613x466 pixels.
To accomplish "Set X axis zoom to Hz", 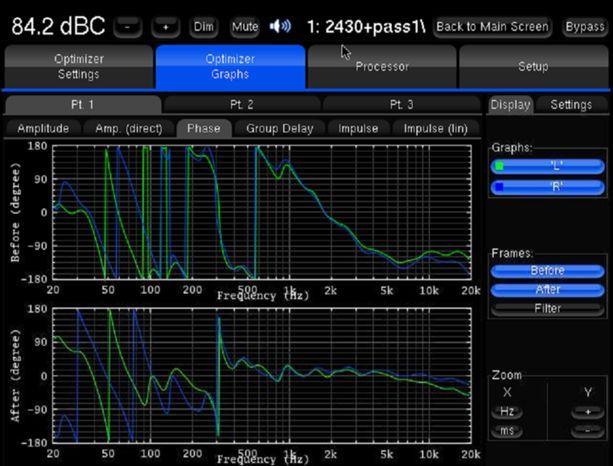I will tap(507, 412).
